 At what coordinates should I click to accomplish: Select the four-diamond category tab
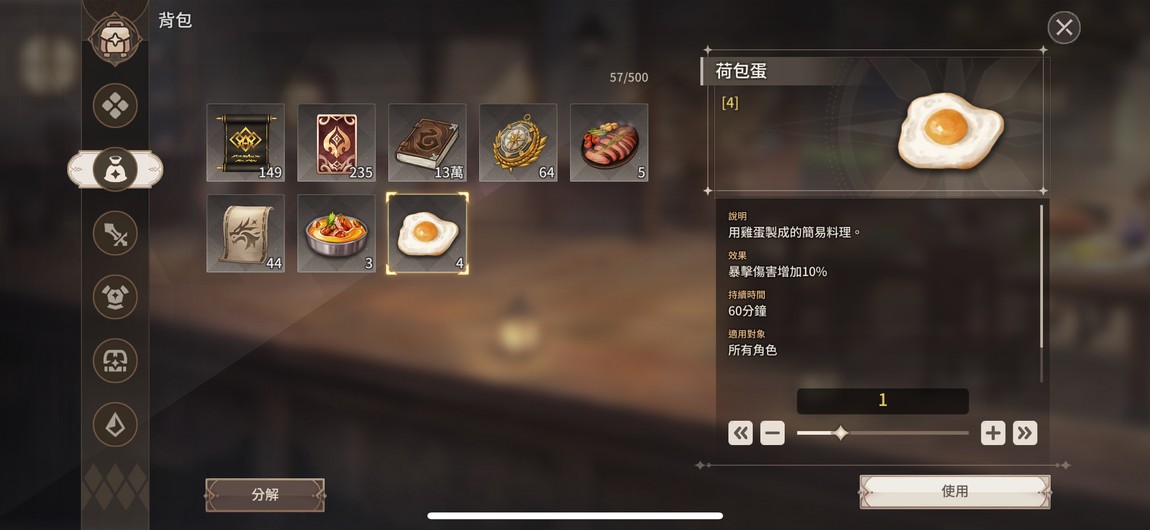click(x=115, y=106)
